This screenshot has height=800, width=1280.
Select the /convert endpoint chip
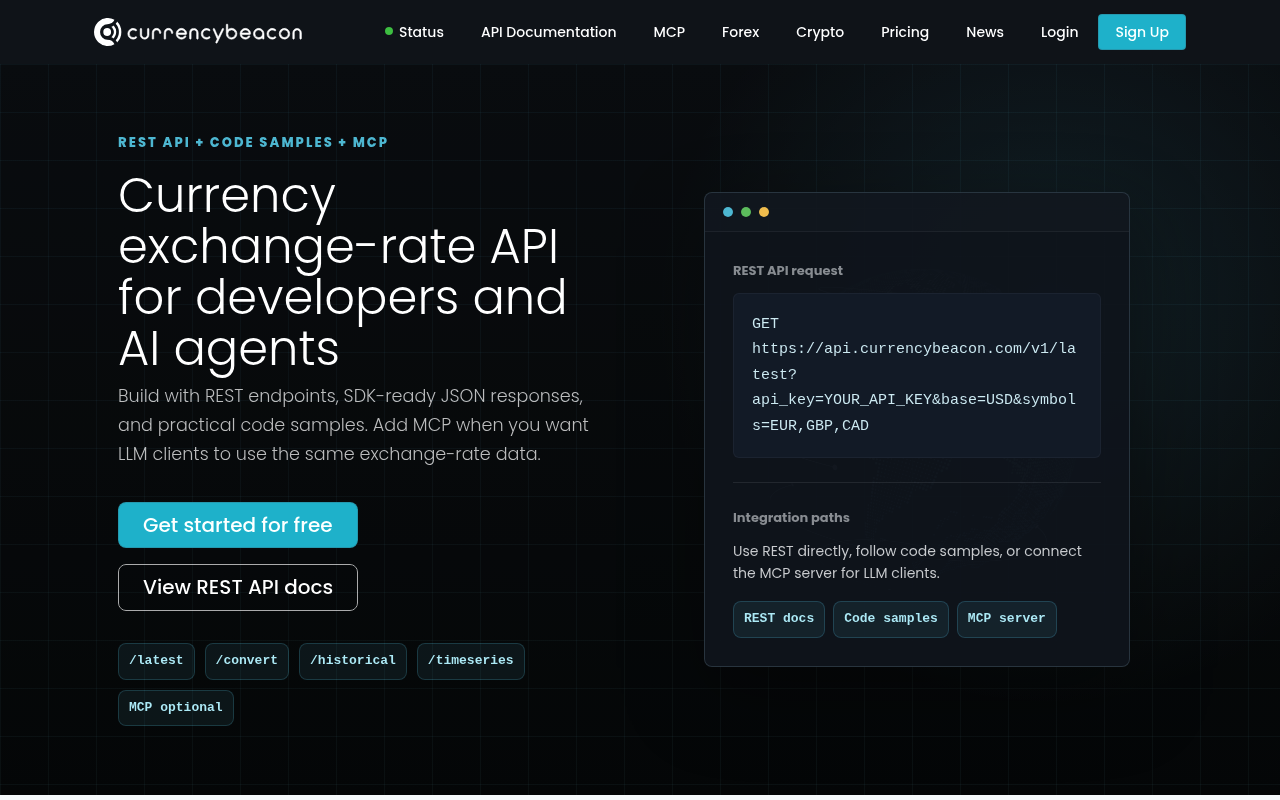(x=247, y=661)
